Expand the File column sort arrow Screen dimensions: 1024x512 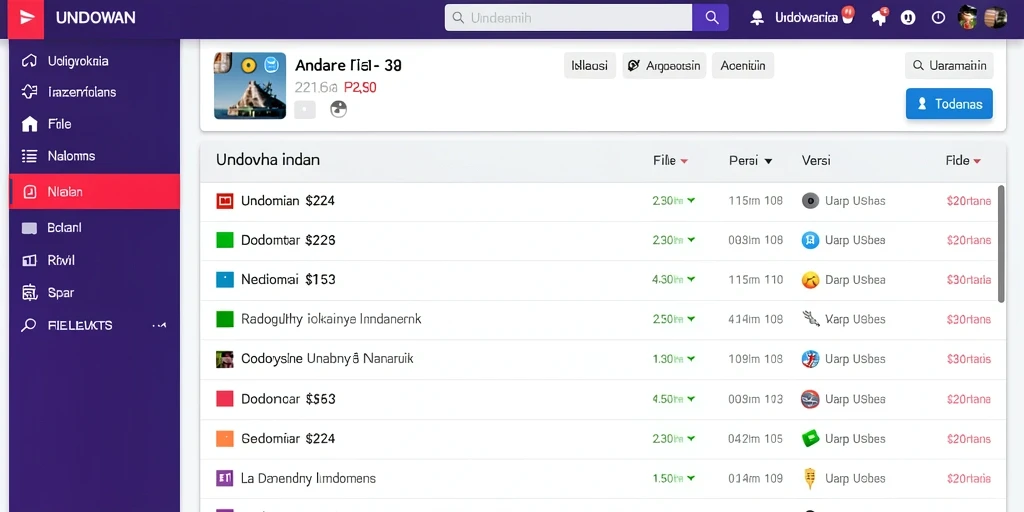tap(684, 161)
